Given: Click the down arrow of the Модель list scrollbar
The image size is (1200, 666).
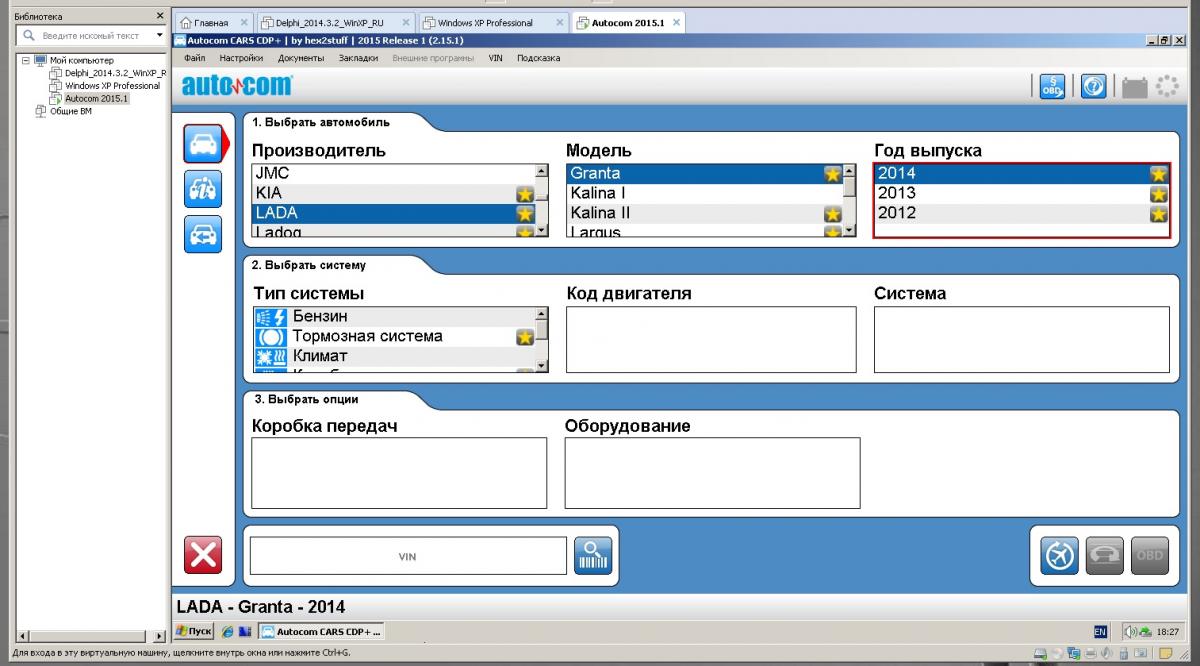Looking at the screenshot, I should (850, 230).
